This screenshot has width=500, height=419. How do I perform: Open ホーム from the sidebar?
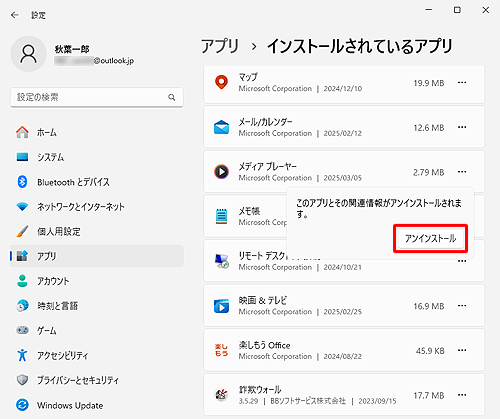point(97,132)
